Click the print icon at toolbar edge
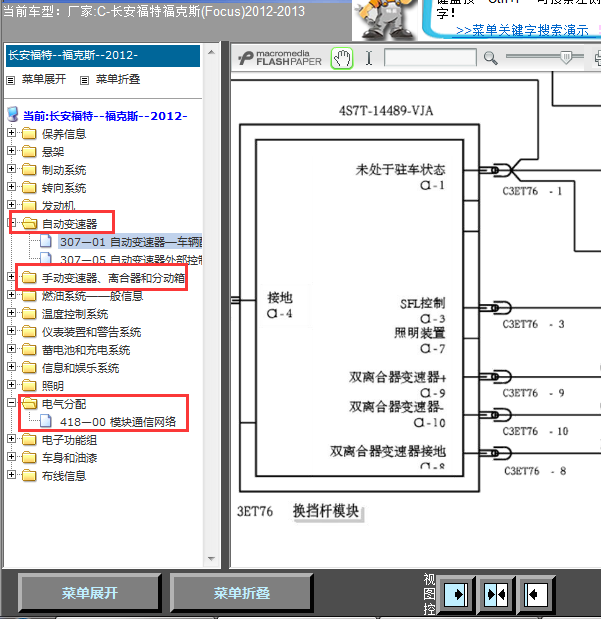This screenshot has height=619, width=601. [597, 58]
